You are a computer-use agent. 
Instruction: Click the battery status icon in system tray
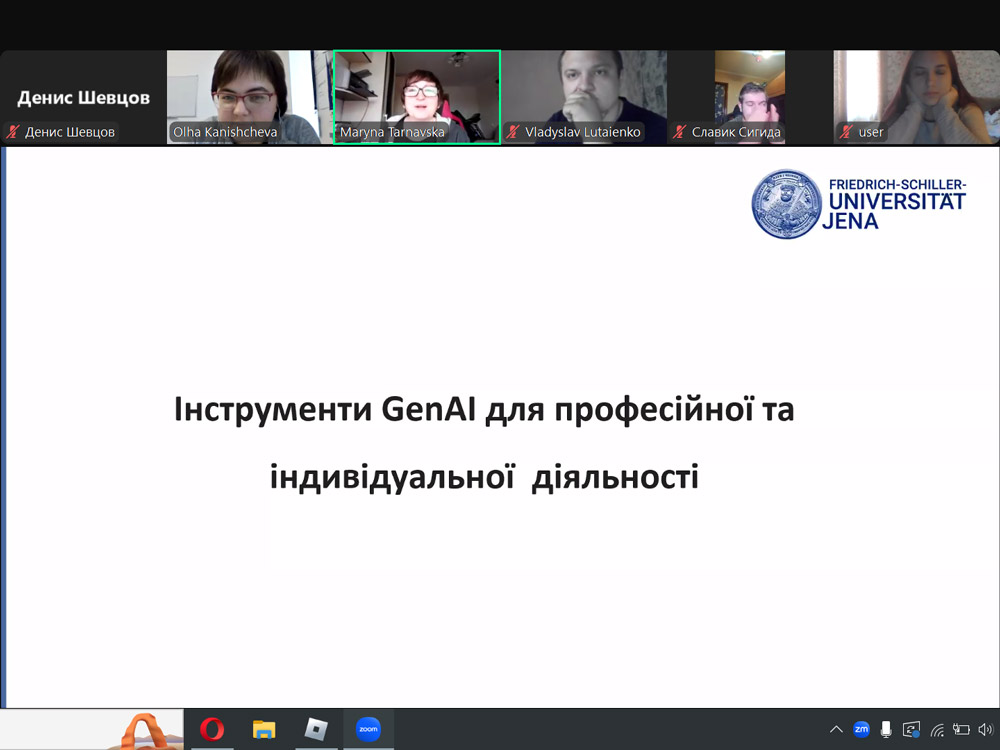[961, 729]
